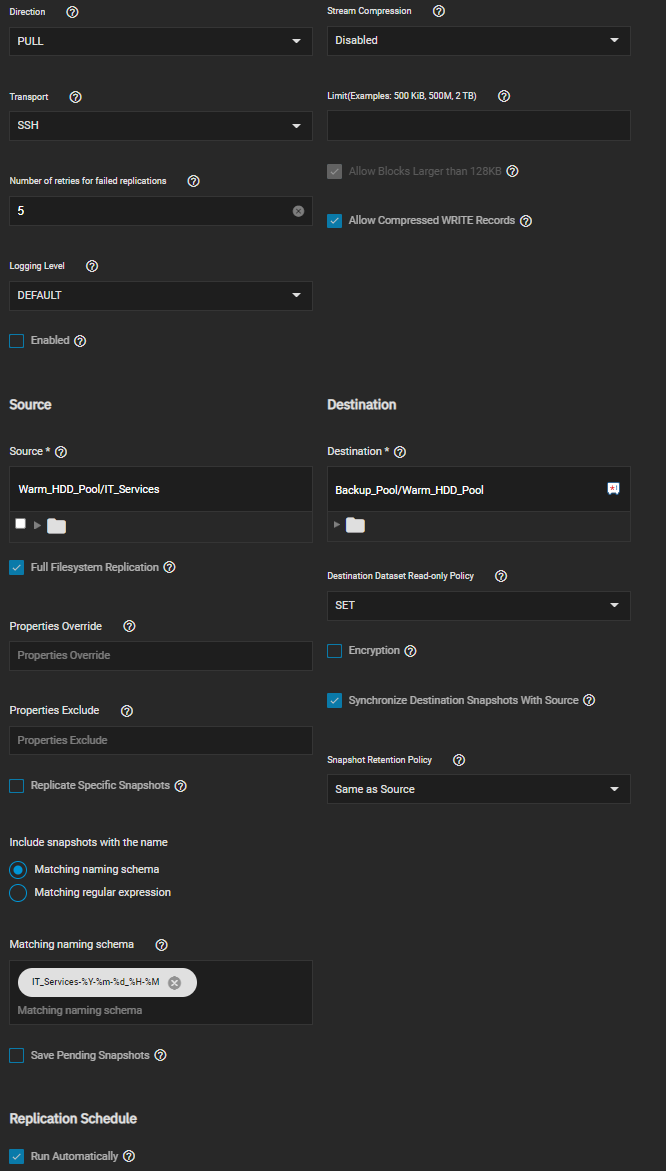Screen dimensions: 666x1171
Task: Toggle Synchronize Destination Snapshots With Source
Action: pyautogui.click(x=334, y=701)
